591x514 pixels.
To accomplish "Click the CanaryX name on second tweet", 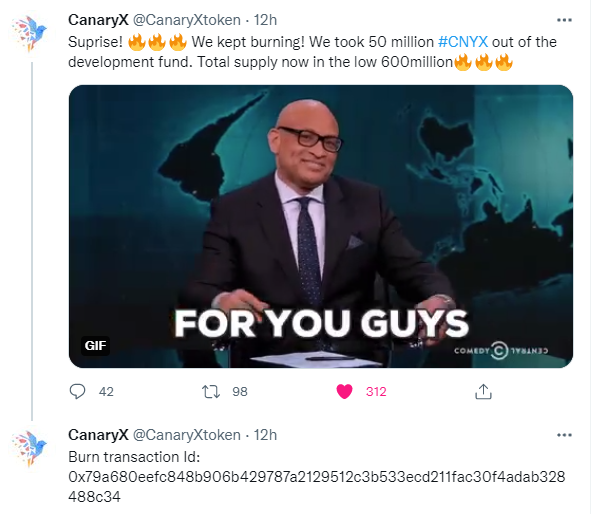I will point(98,435).
